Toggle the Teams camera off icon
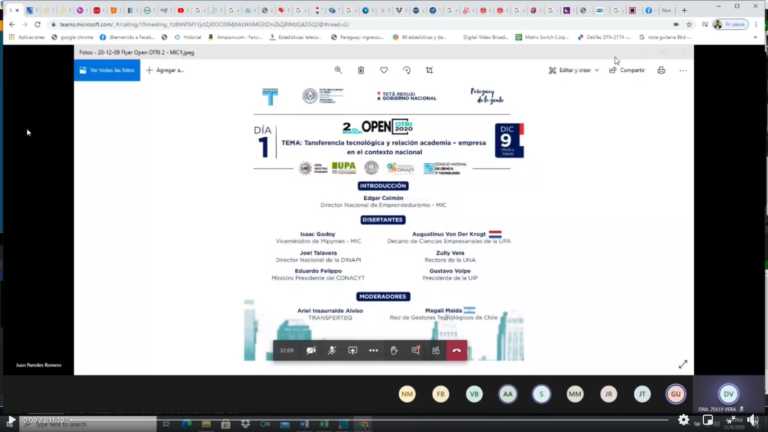This screenshot has height=432, width=768. [311, 351]
